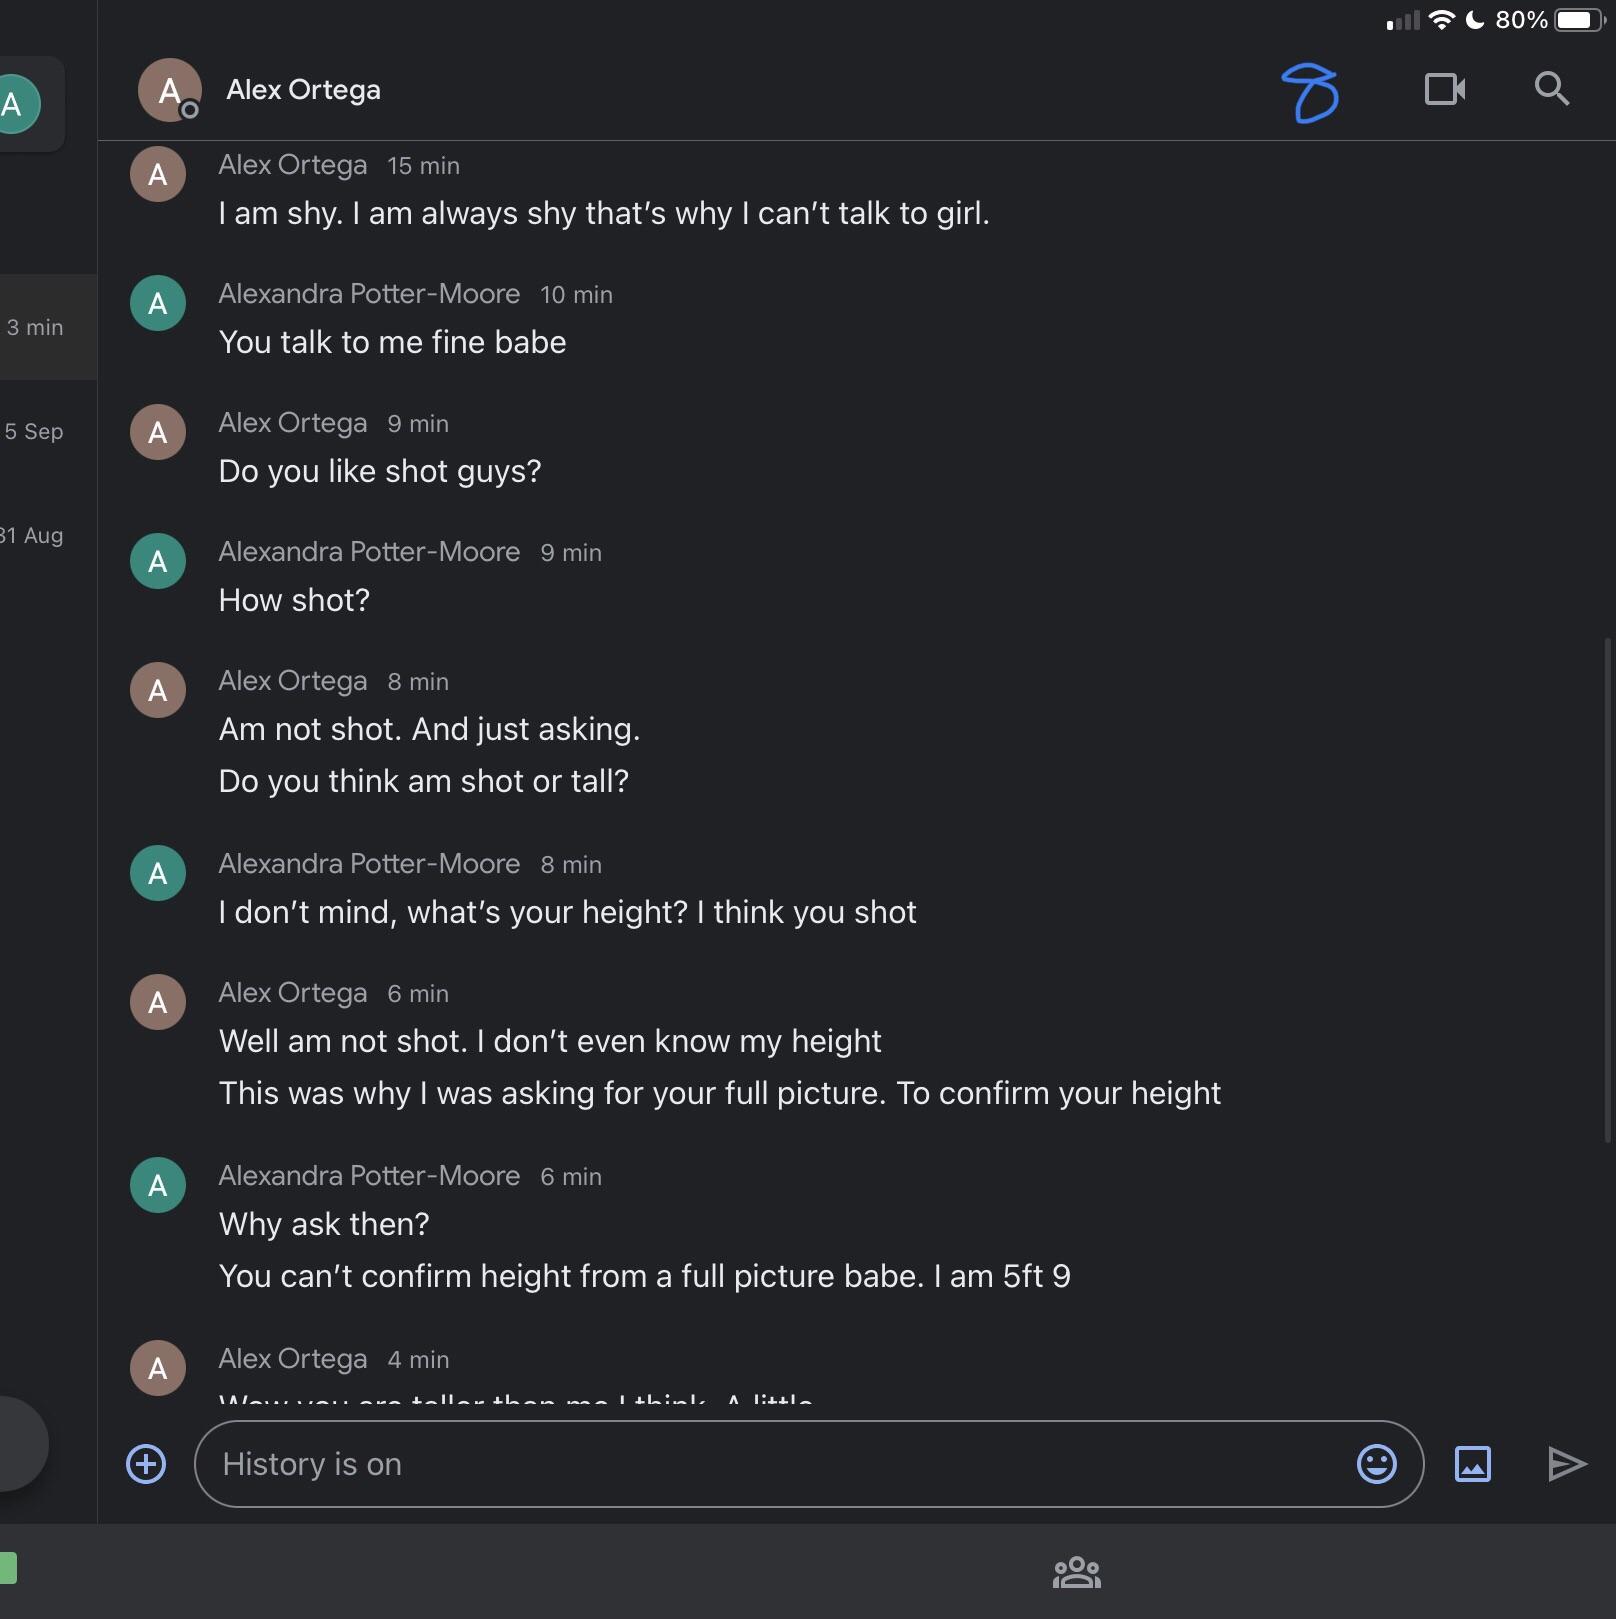Open the emoji picker

coord(1376,1464)
